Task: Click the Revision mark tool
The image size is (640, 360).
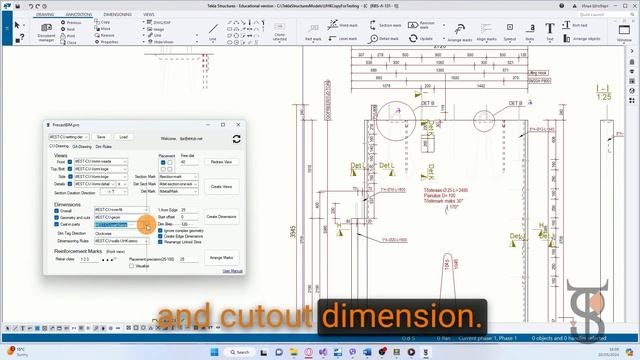Action: [x=422, y=25]
